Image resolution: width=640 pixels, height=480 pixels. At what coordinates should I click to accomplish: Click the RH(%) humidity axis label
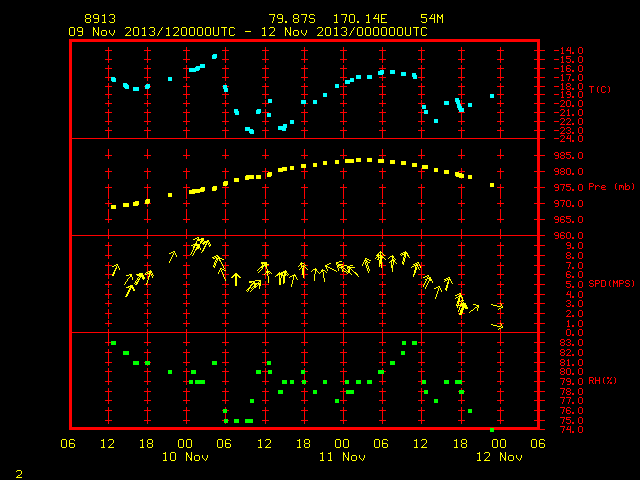click(x=602, y=381)
